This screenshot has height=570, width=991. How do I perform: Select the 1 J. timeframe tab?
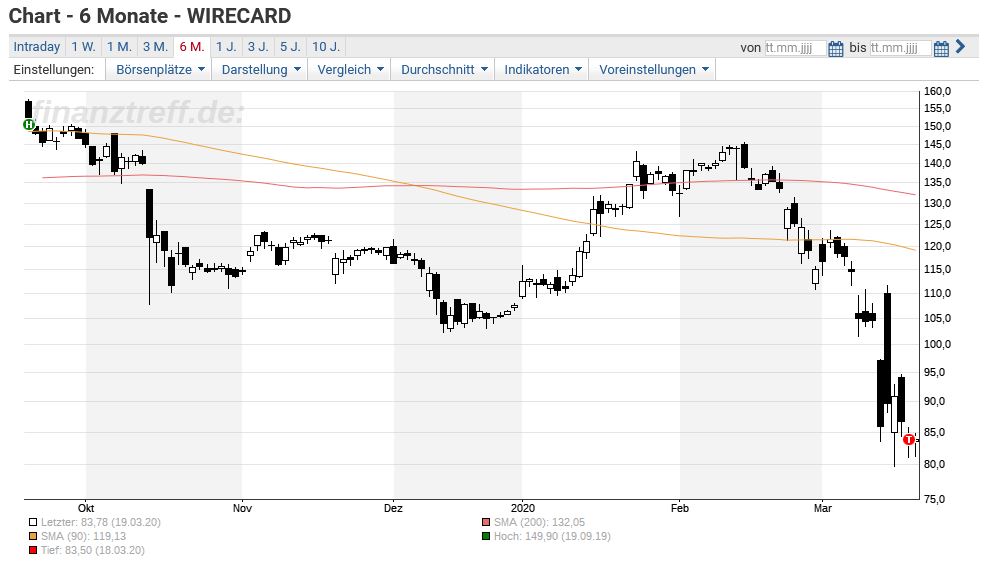click(x=226, y=47)
